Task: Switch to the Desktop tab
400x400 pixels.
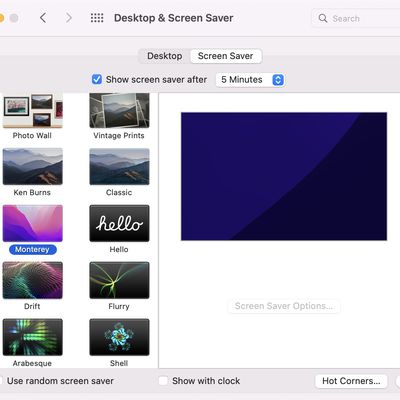Action: click(x=165, y=56)
